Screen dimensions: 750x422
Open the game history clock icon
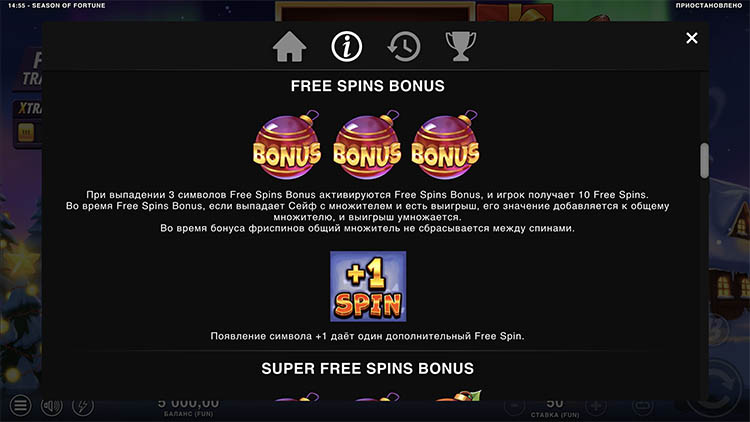404,46
